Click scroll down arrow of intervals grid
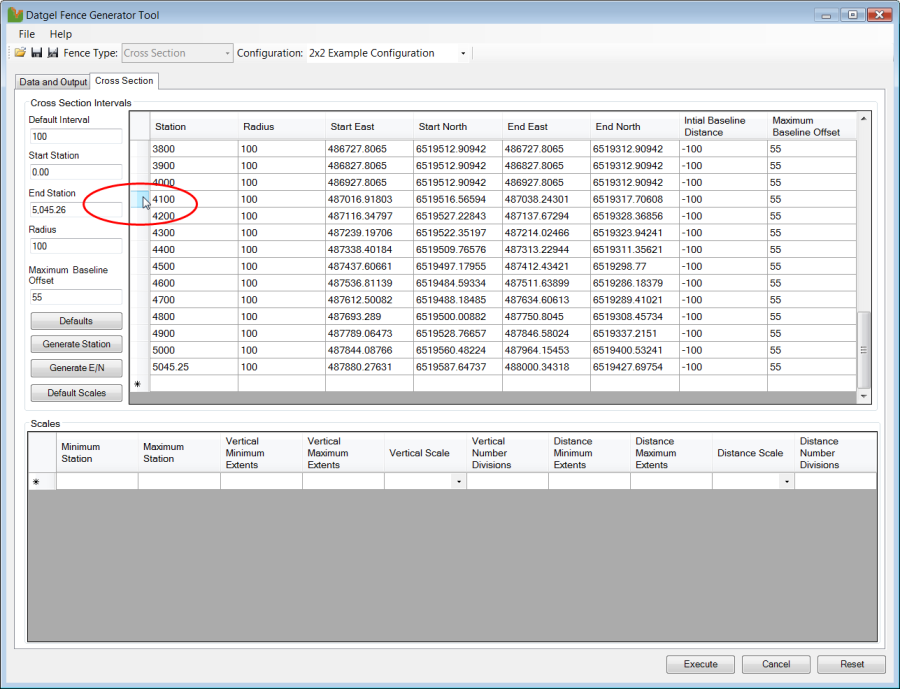The width and height of the screenshot is (900, 689). click(864, 396)
